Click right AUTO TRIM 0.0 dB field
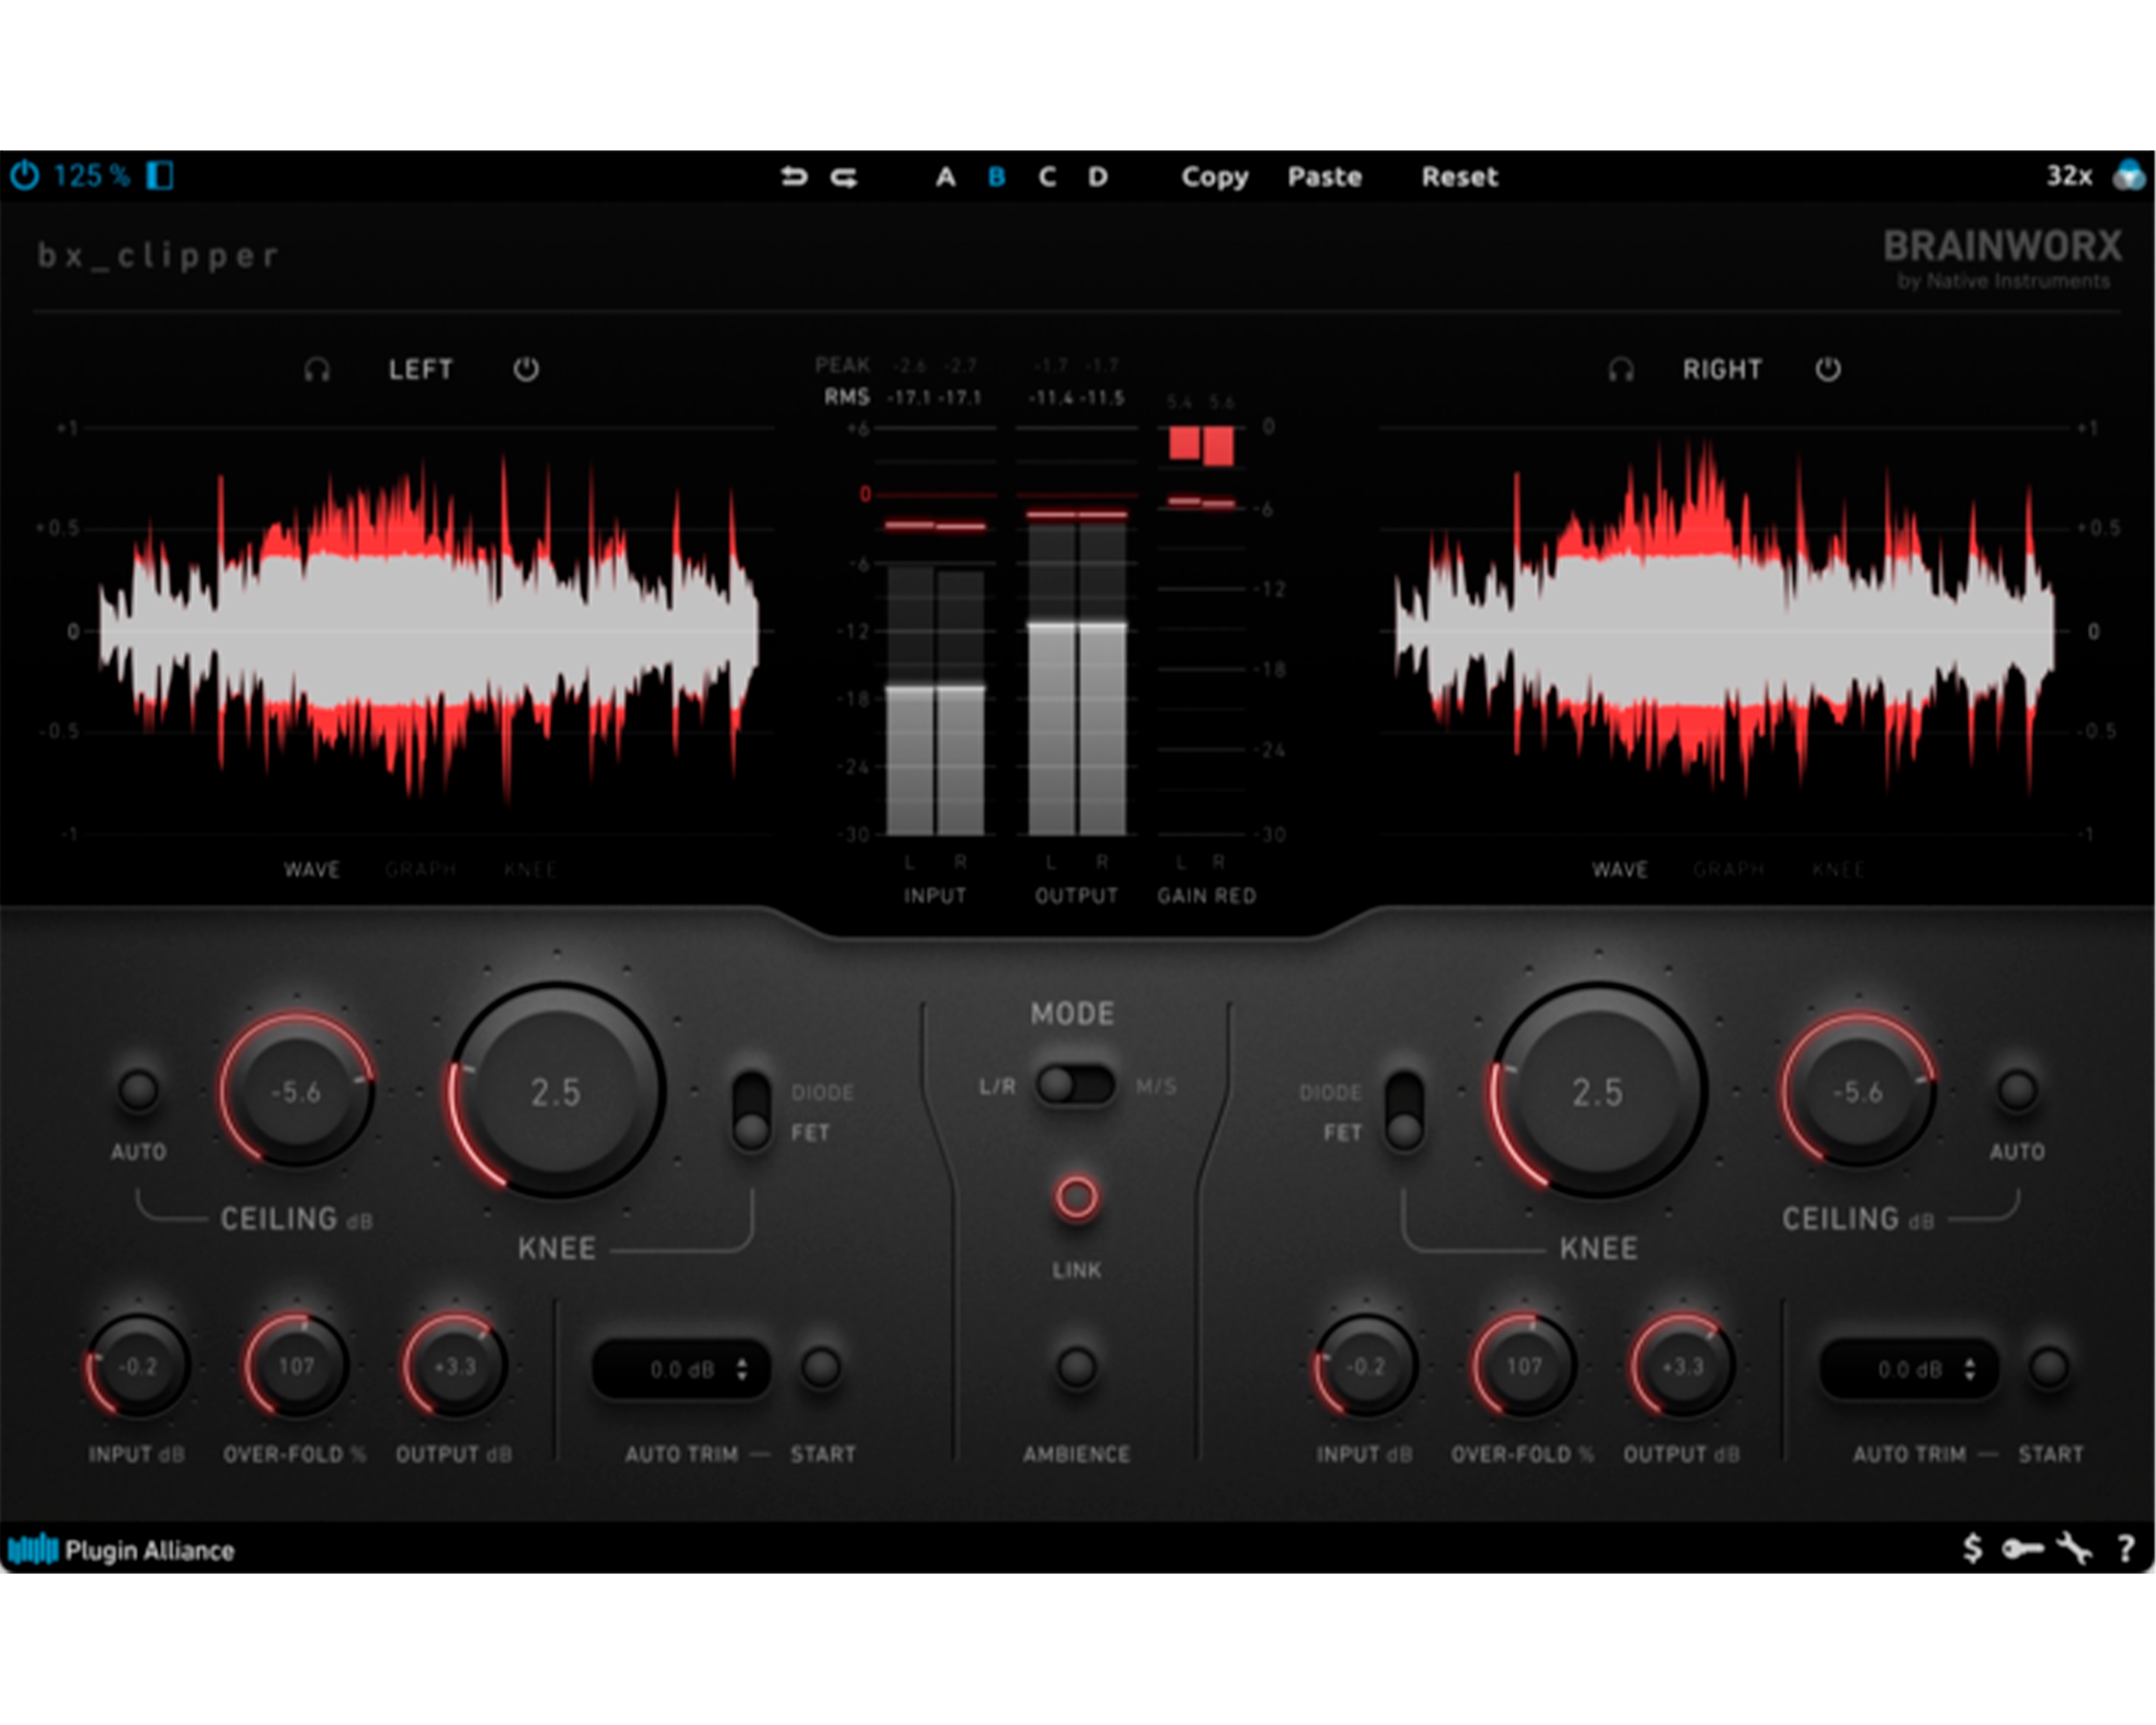Screen dimensions: 2156x1725 [1909, 1369]
